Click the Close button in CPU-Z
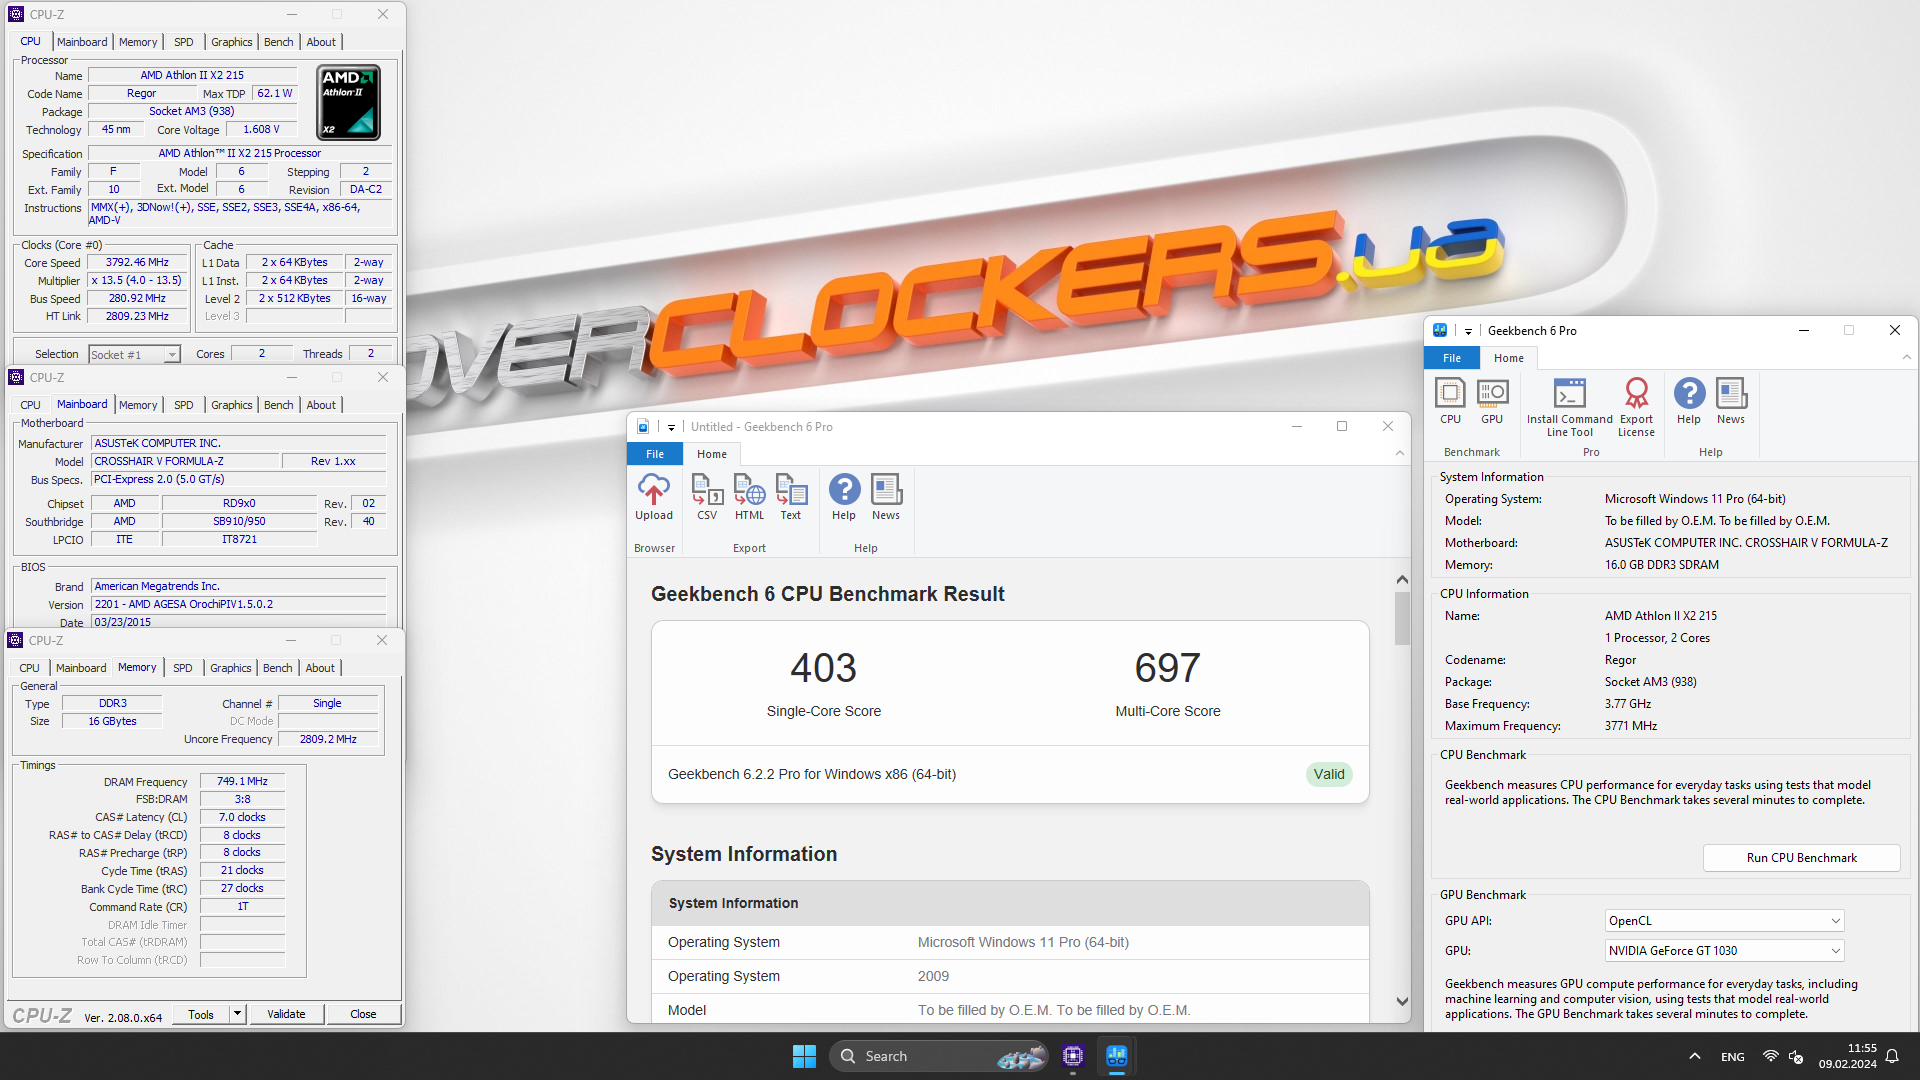Screen dimensions: 1920x1080 point(363,1014)
